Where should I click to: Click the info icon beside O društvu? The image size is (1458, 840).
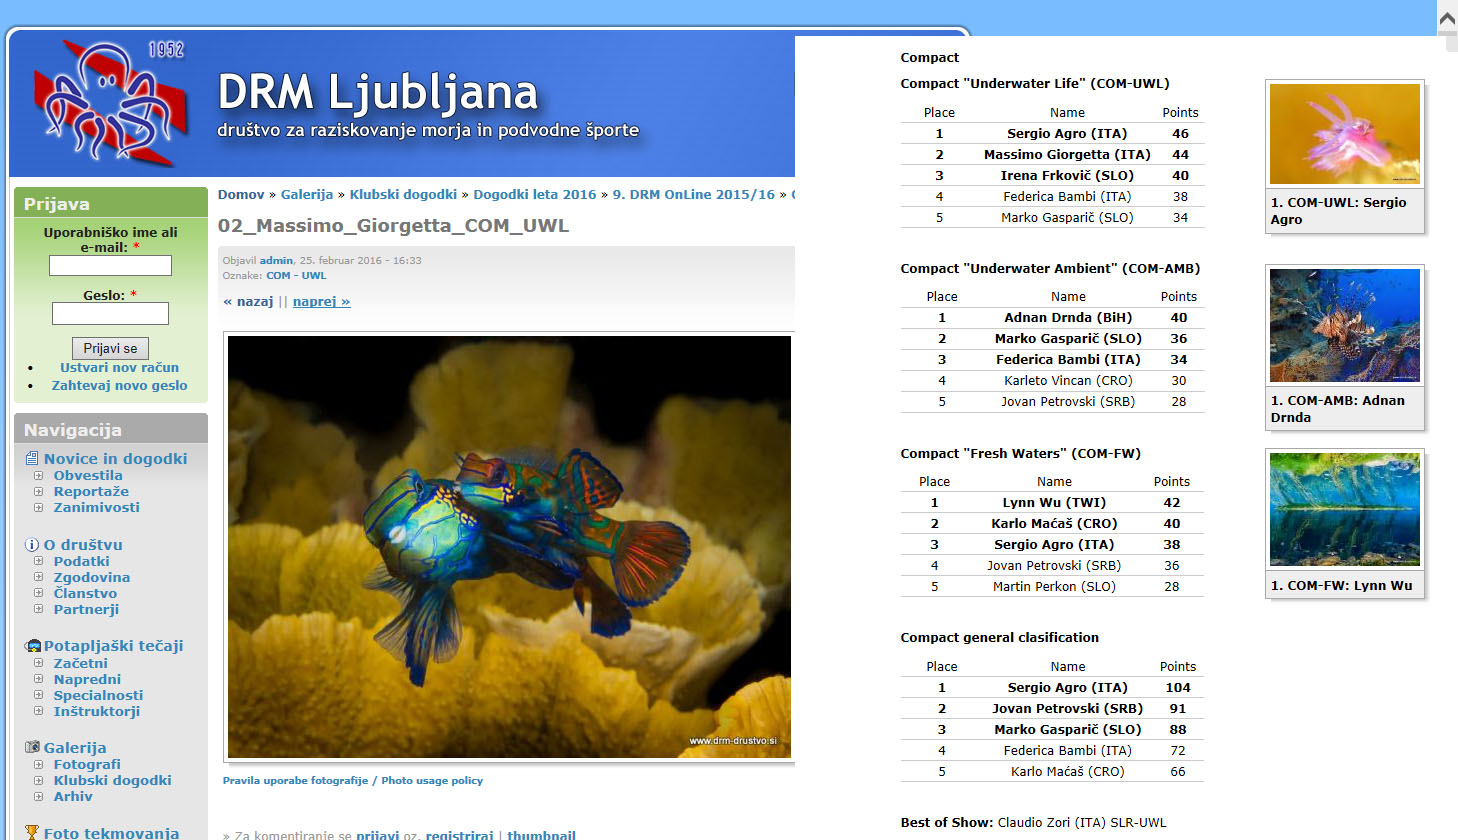tap(32, 545)
